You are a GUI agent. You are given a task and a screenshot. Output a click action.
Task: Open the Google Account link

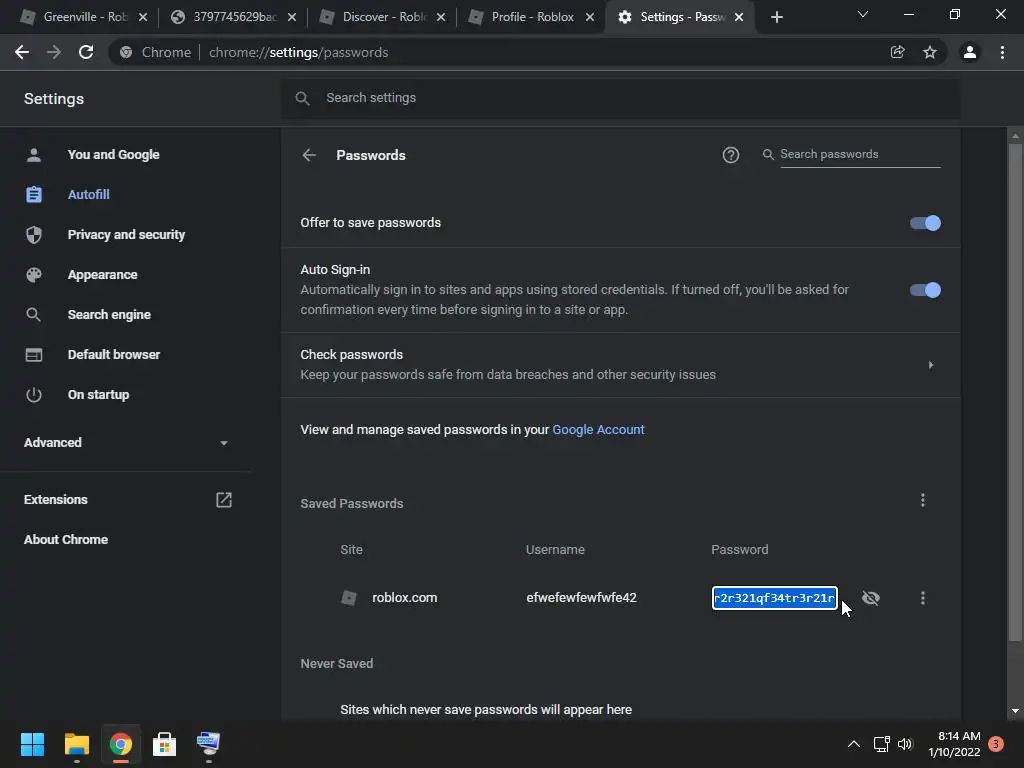pos(598,430)
